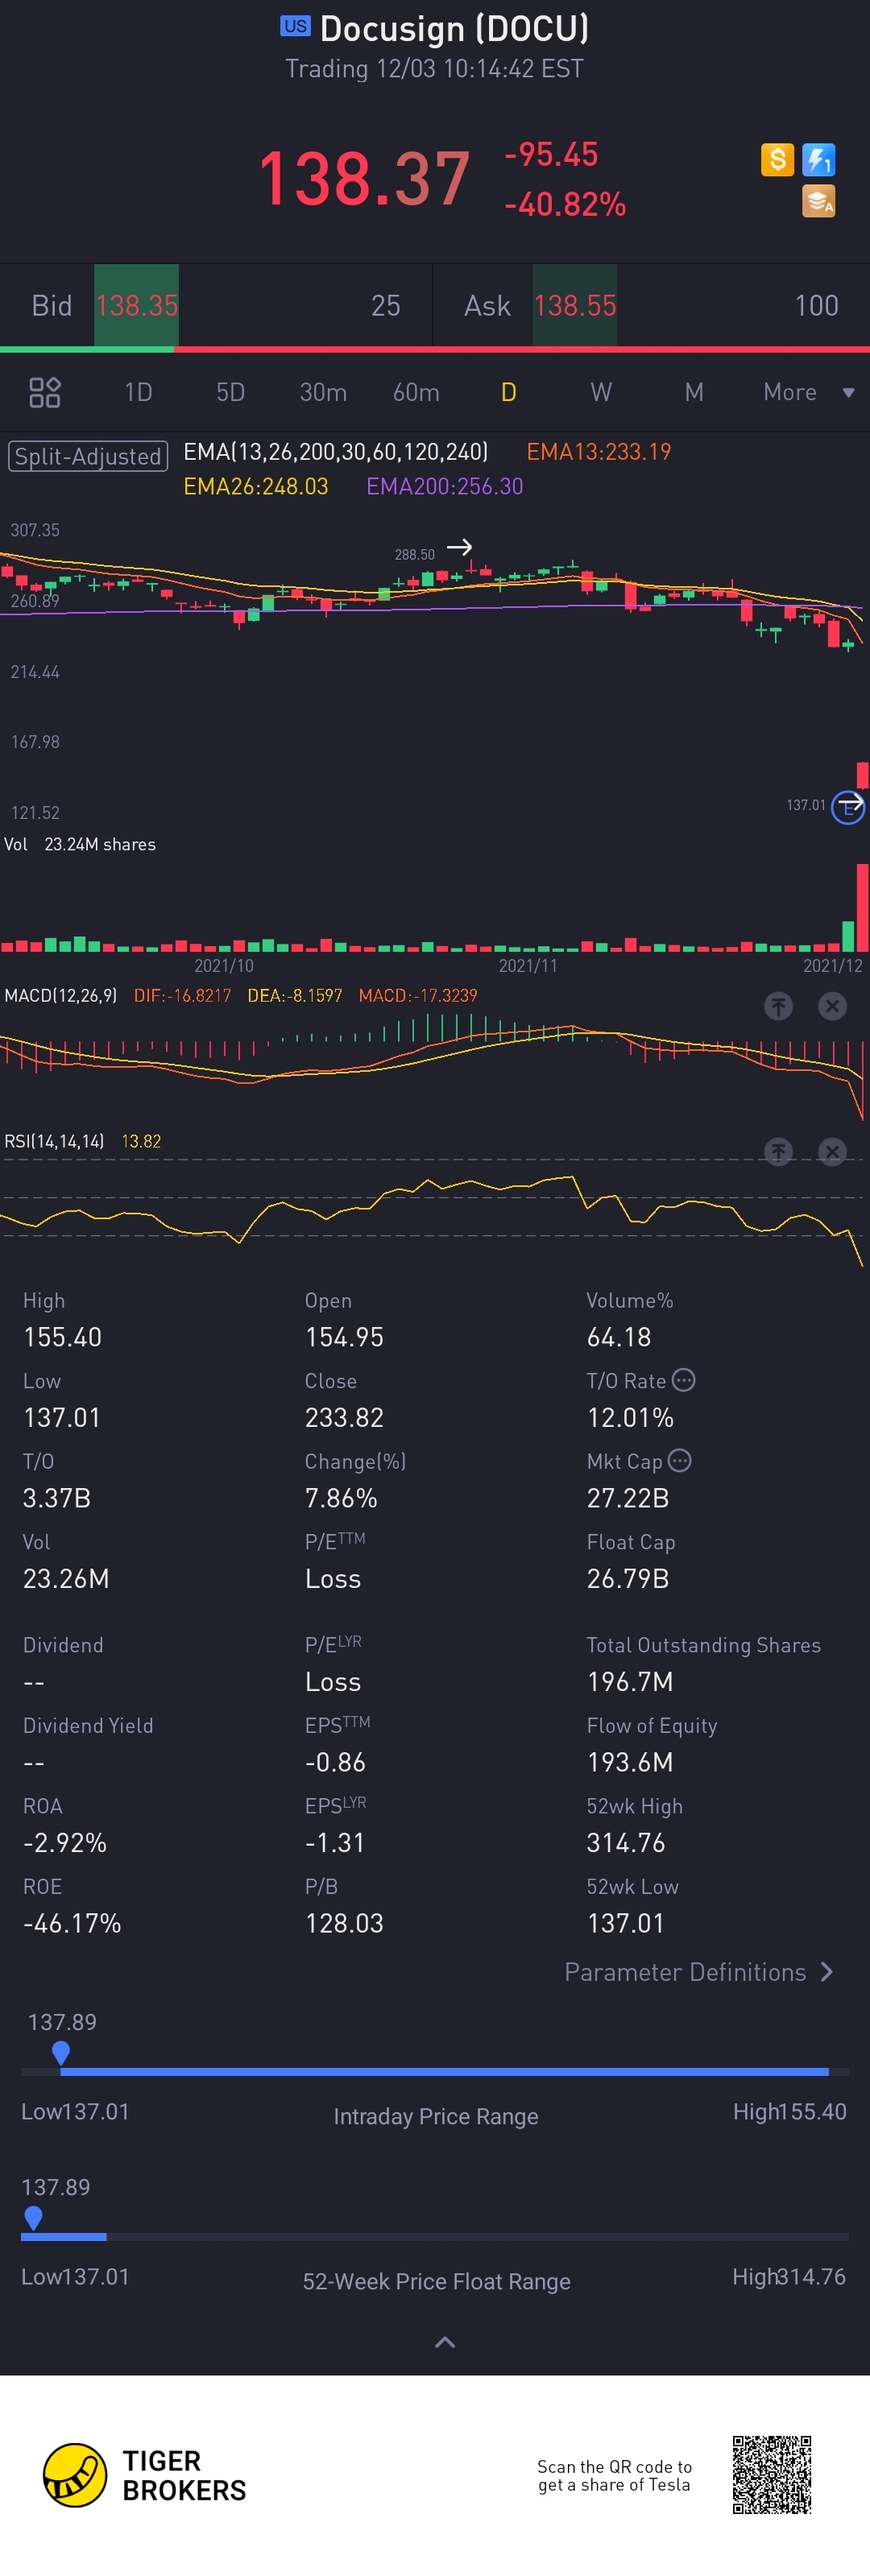The image size is (870, 2576).
Task: Switch chart to 1D timeframe
Action: click(138, 392)
